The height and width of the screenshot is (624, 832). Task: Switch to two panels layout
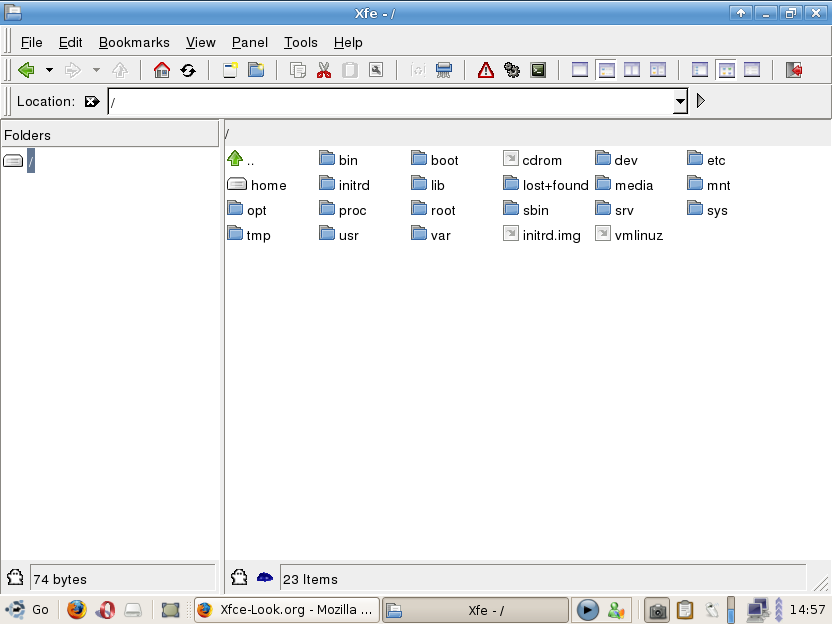pos(631,70)
